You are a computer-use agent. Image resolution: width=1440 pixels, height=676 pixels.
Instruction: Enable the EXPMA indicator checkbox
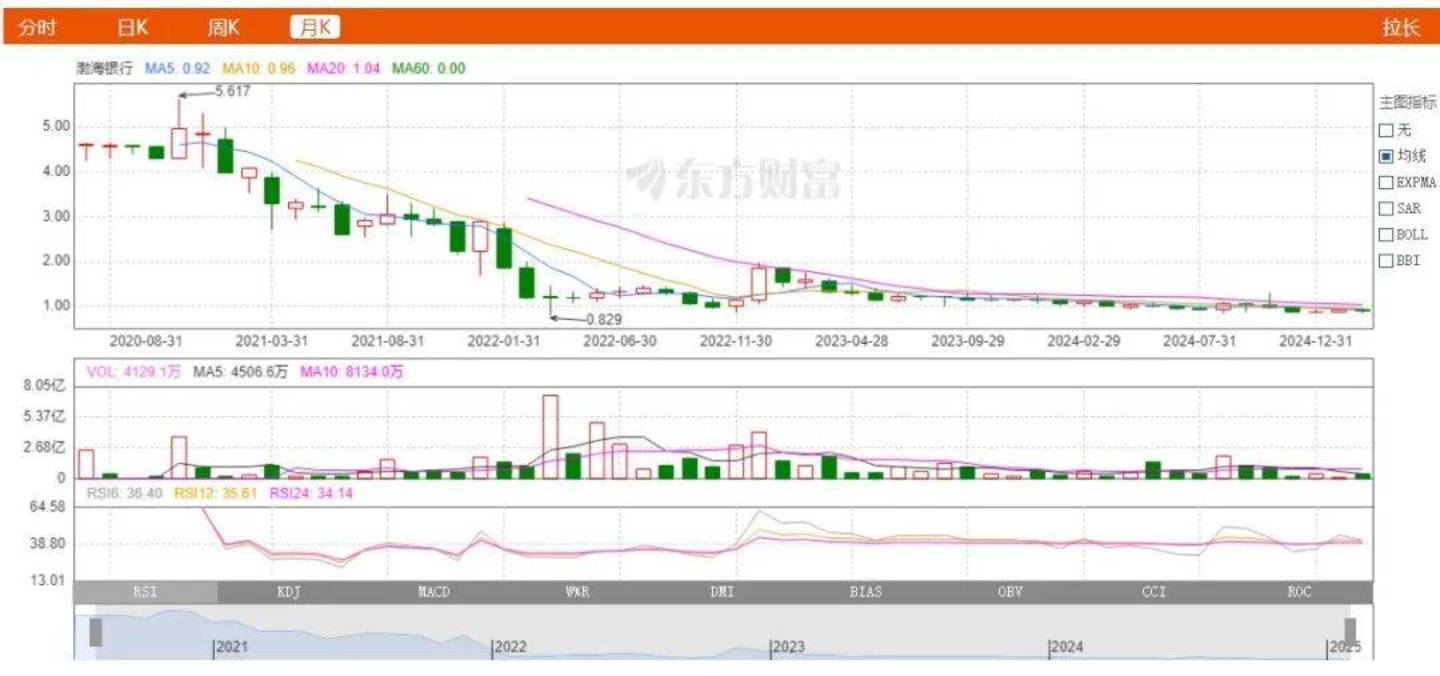[x=1386, y=182]
